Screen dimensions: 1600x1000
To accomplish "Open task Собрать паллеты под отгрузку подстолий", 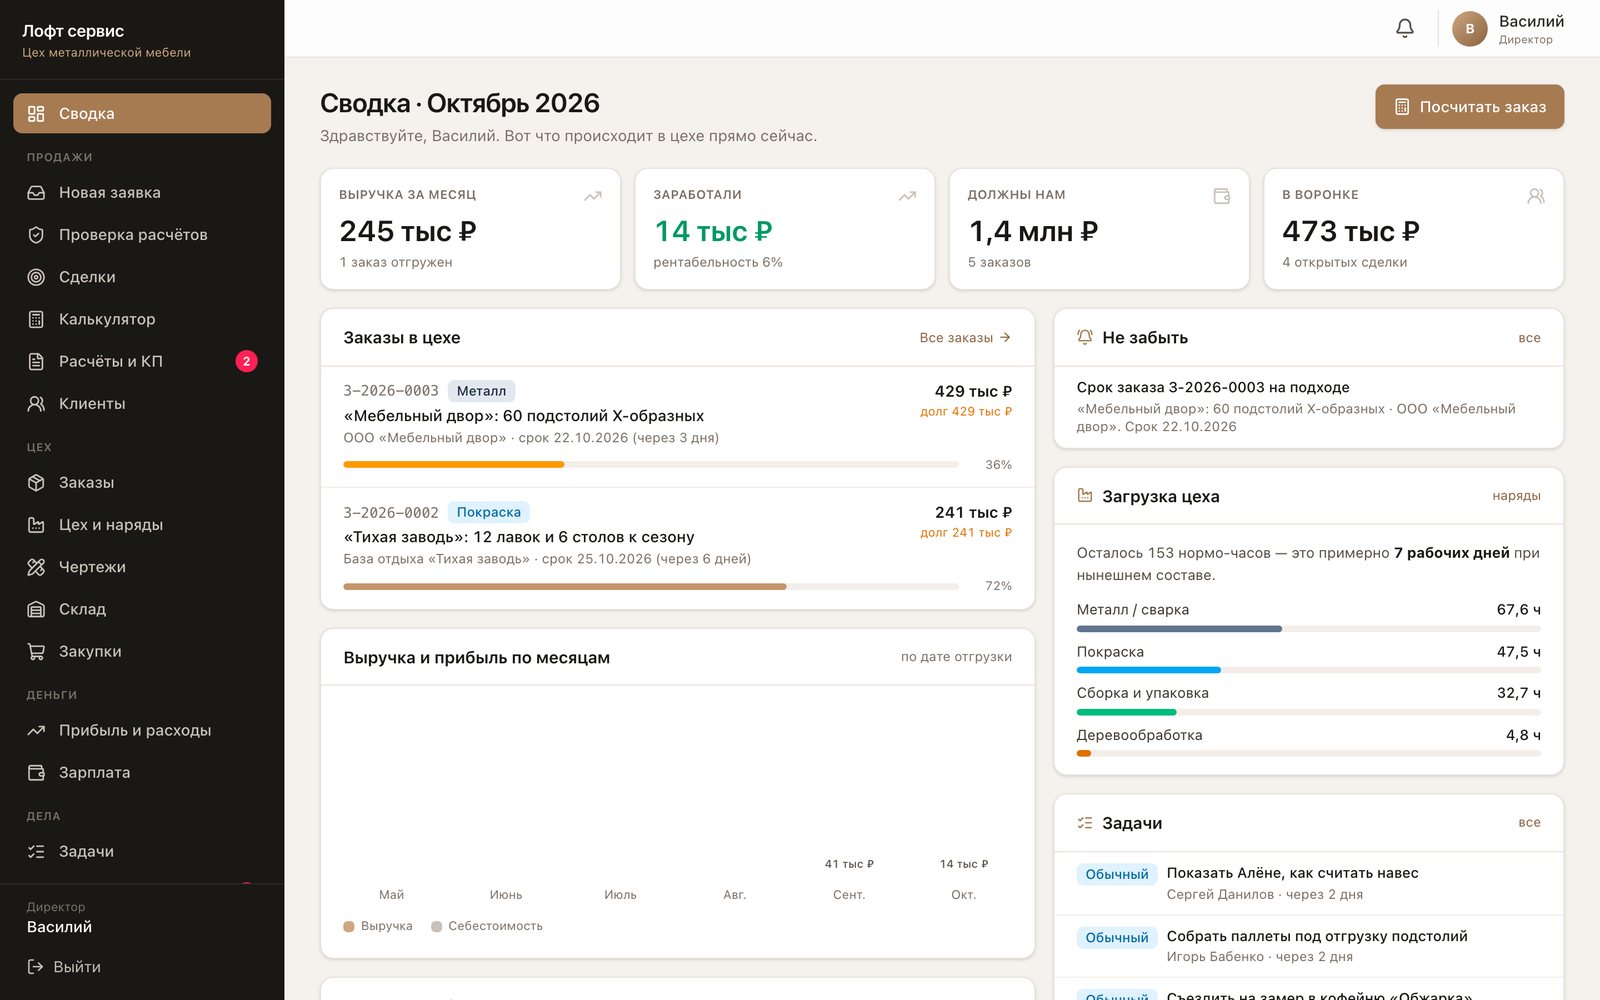I will [x=1308, y=946].
